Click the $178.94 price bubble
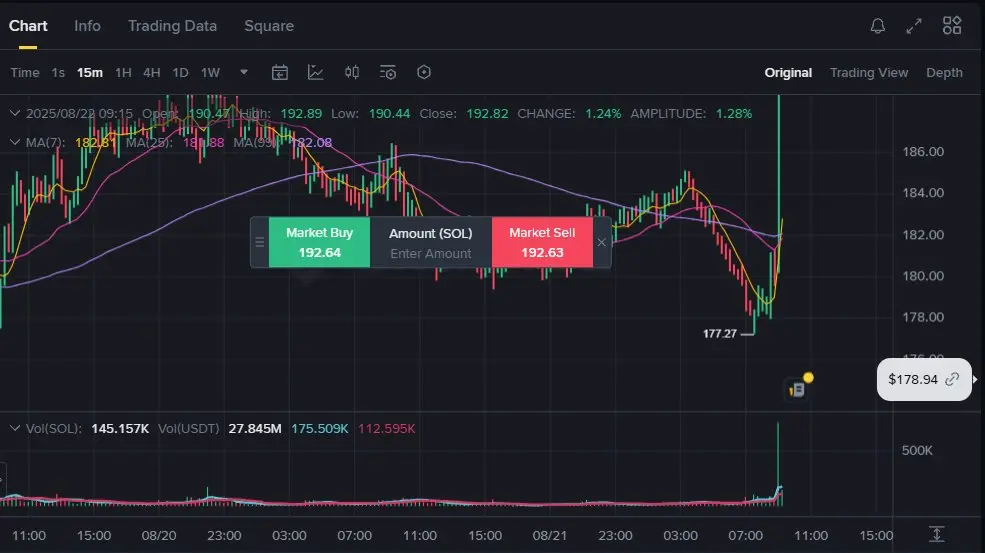The image size is (985, 553). pos(923,379)
